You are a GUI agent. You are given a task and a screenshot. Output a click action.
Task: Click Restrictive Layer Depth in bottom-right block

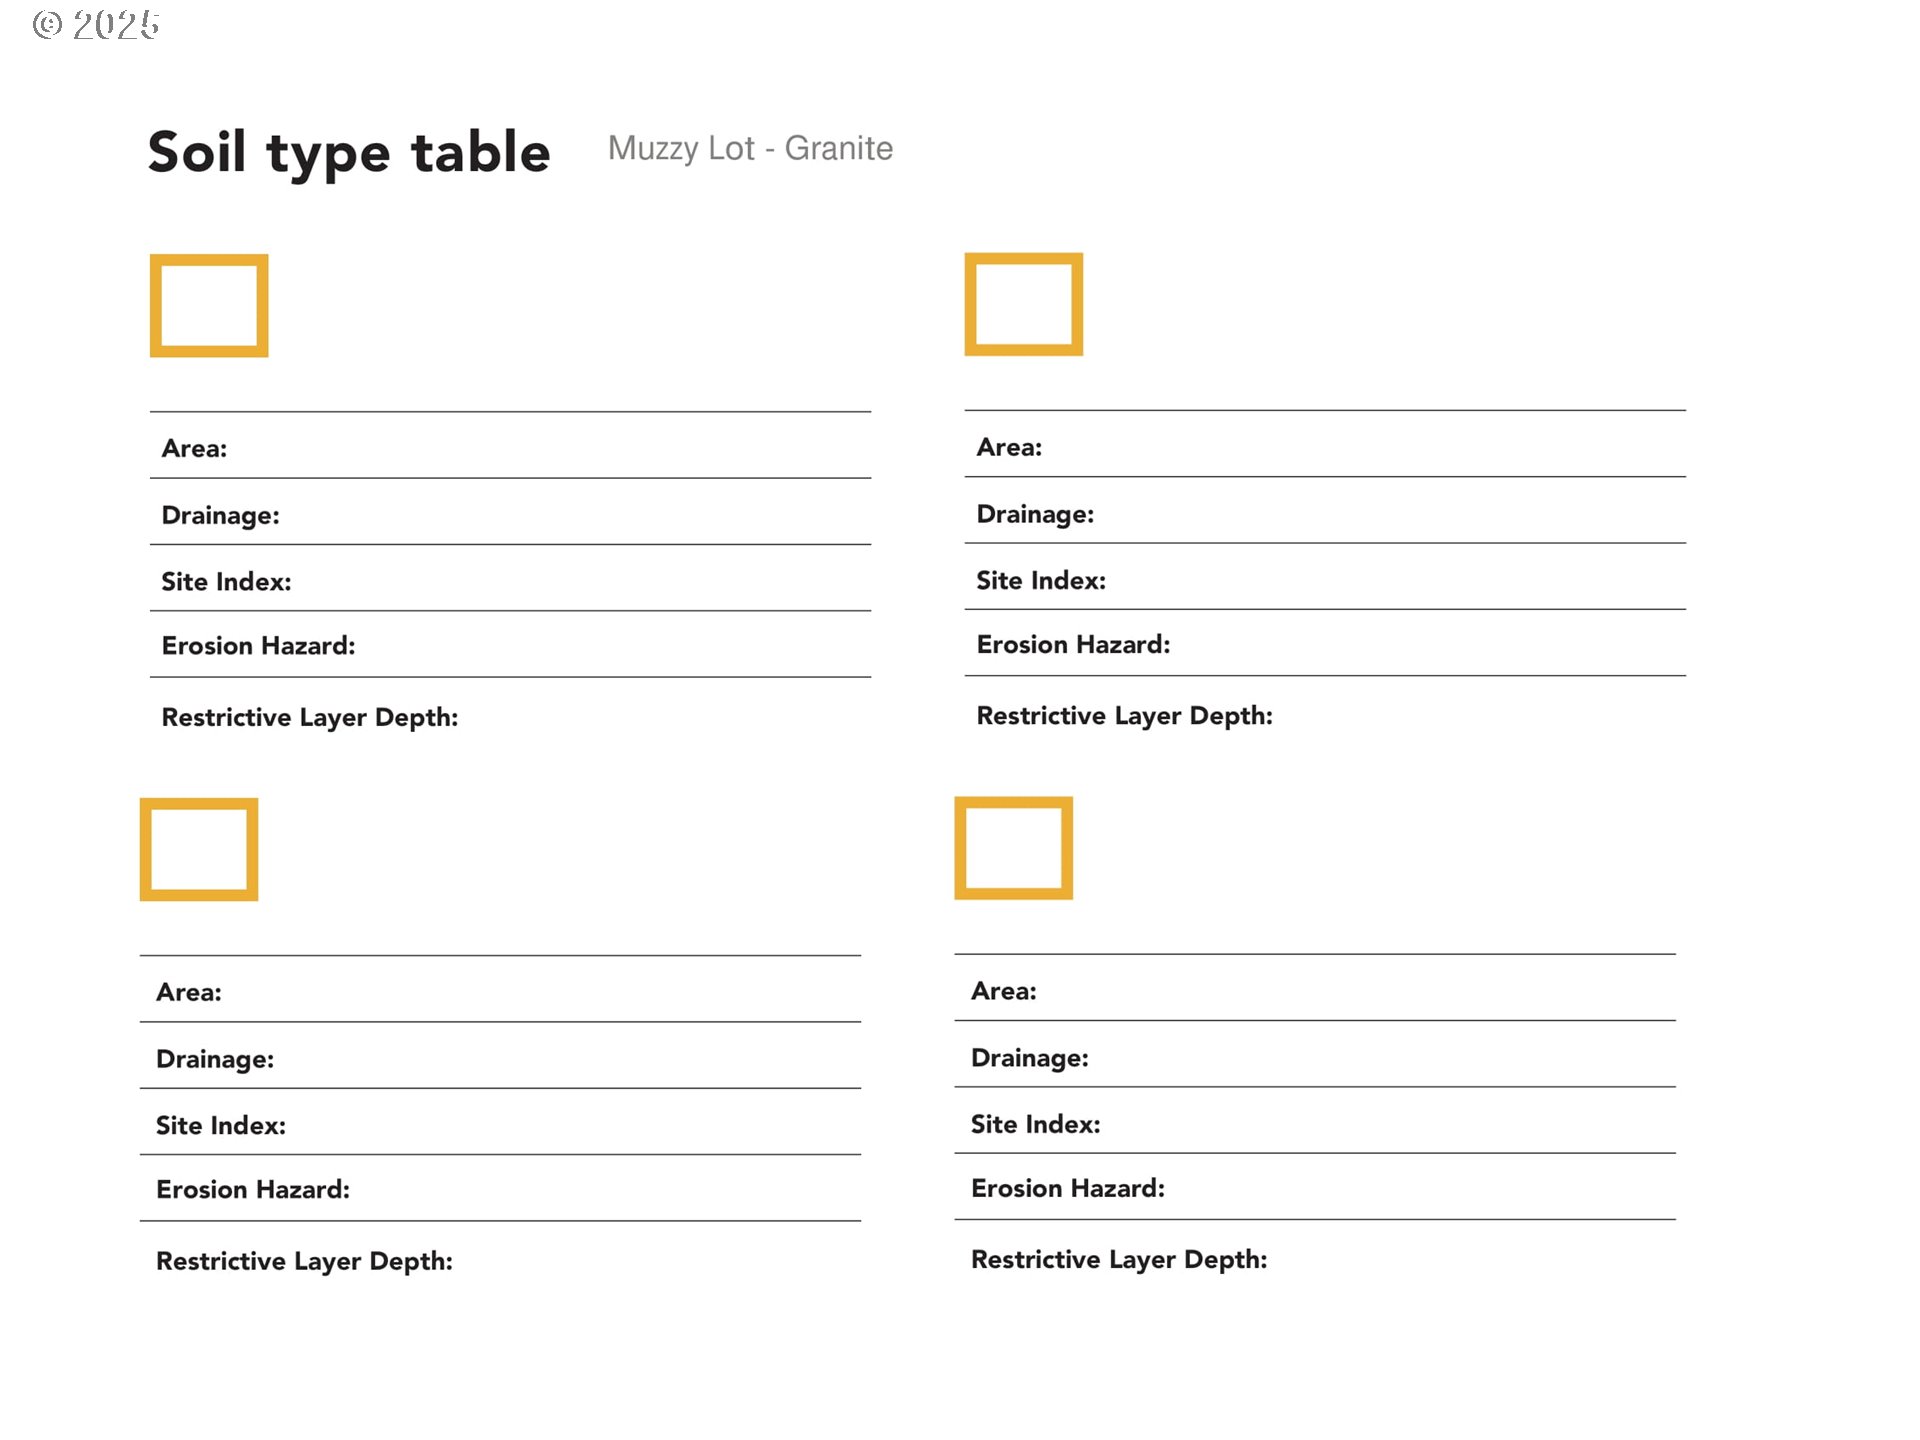pos(1119,1259)
